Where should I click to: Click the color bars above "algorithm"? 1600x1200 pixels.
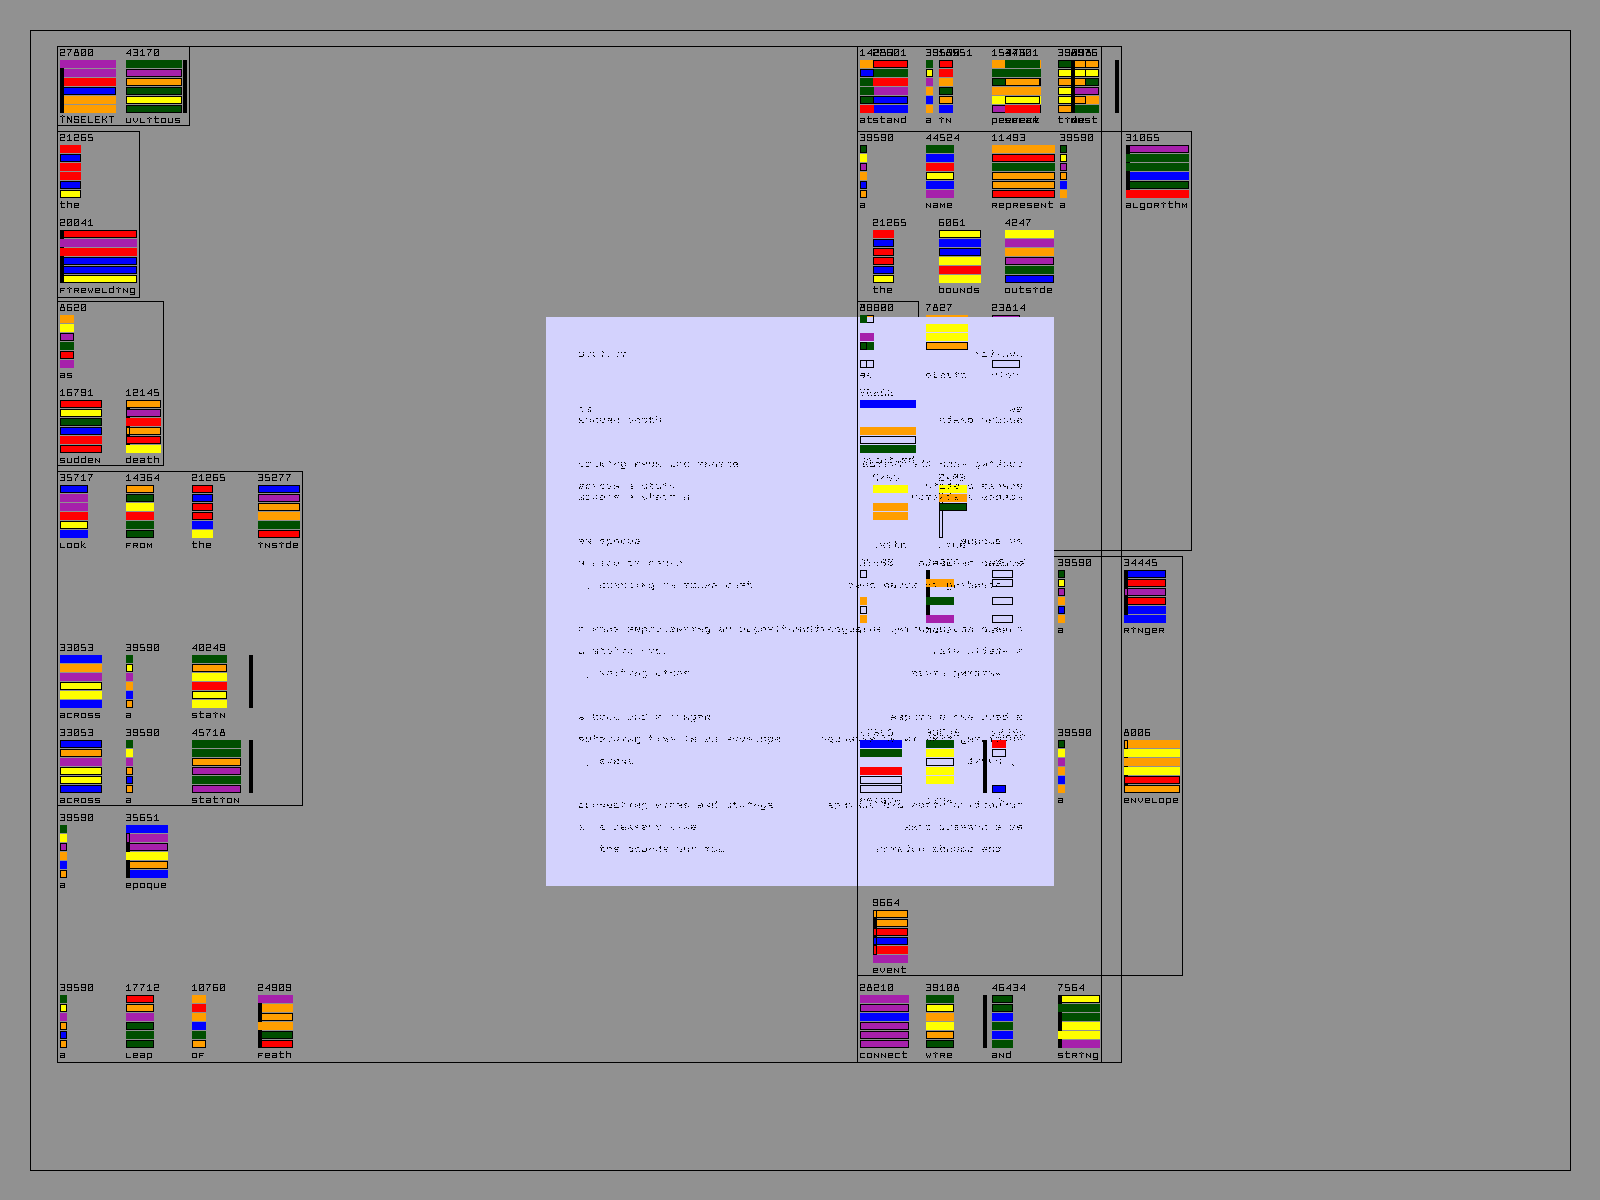[1157, 171]
